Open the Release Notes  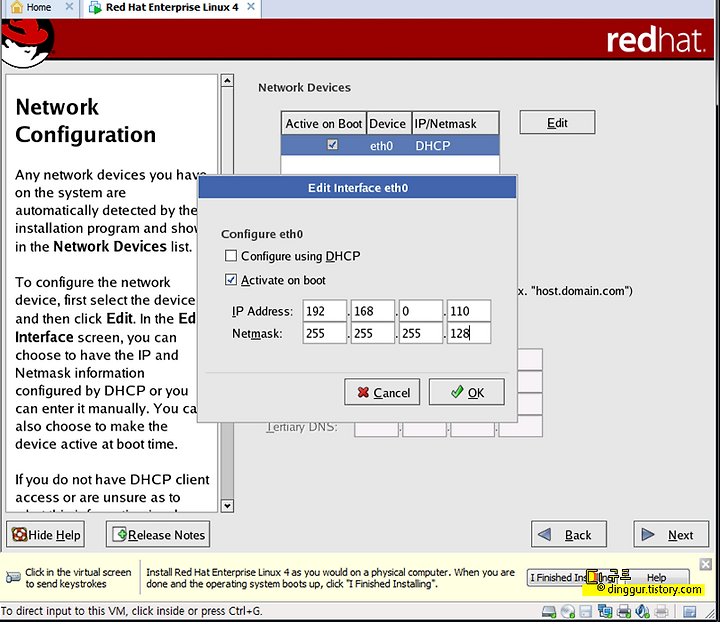[158, 534]
